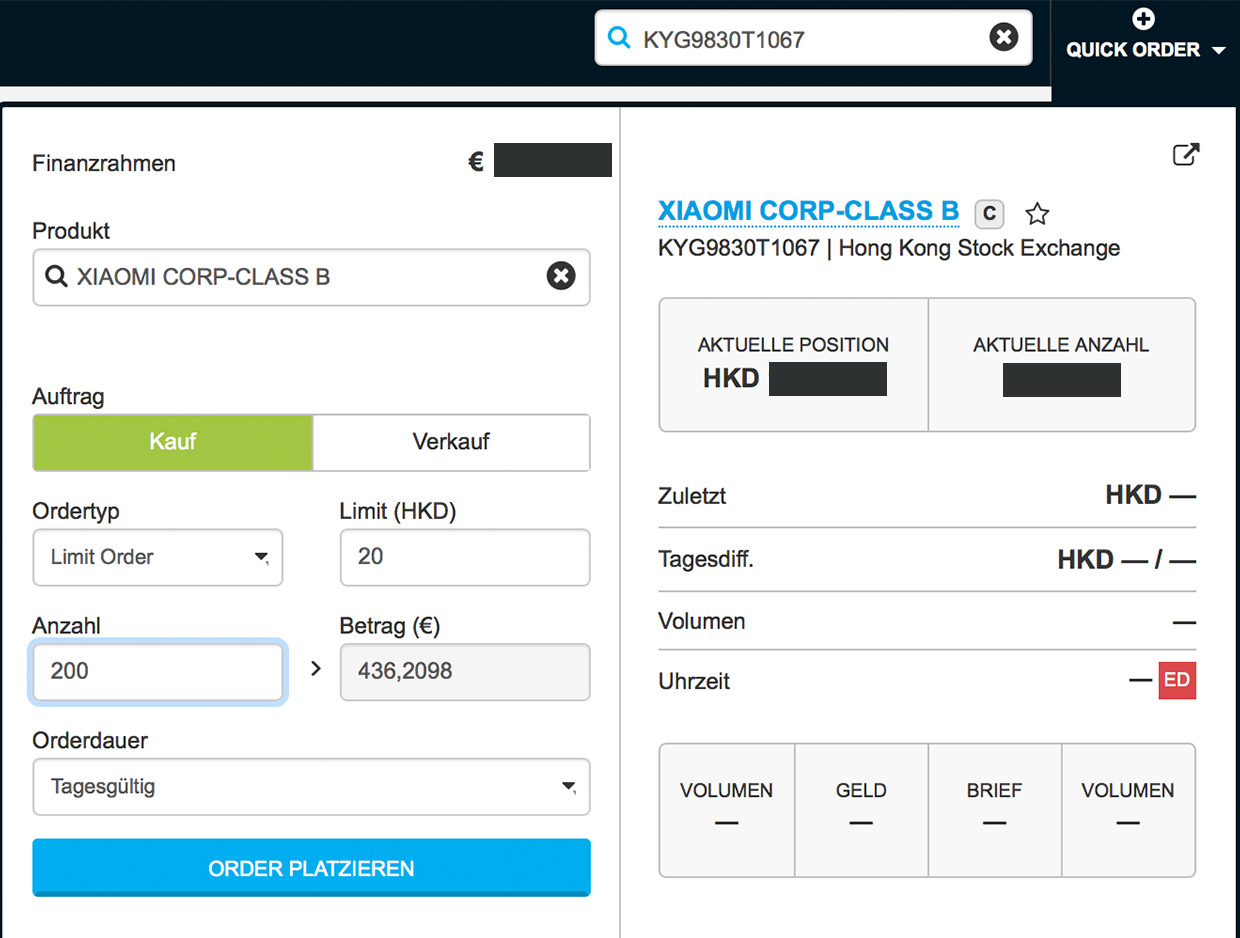Add Xiaomi to favorites with star icon

click(1037, 213)
